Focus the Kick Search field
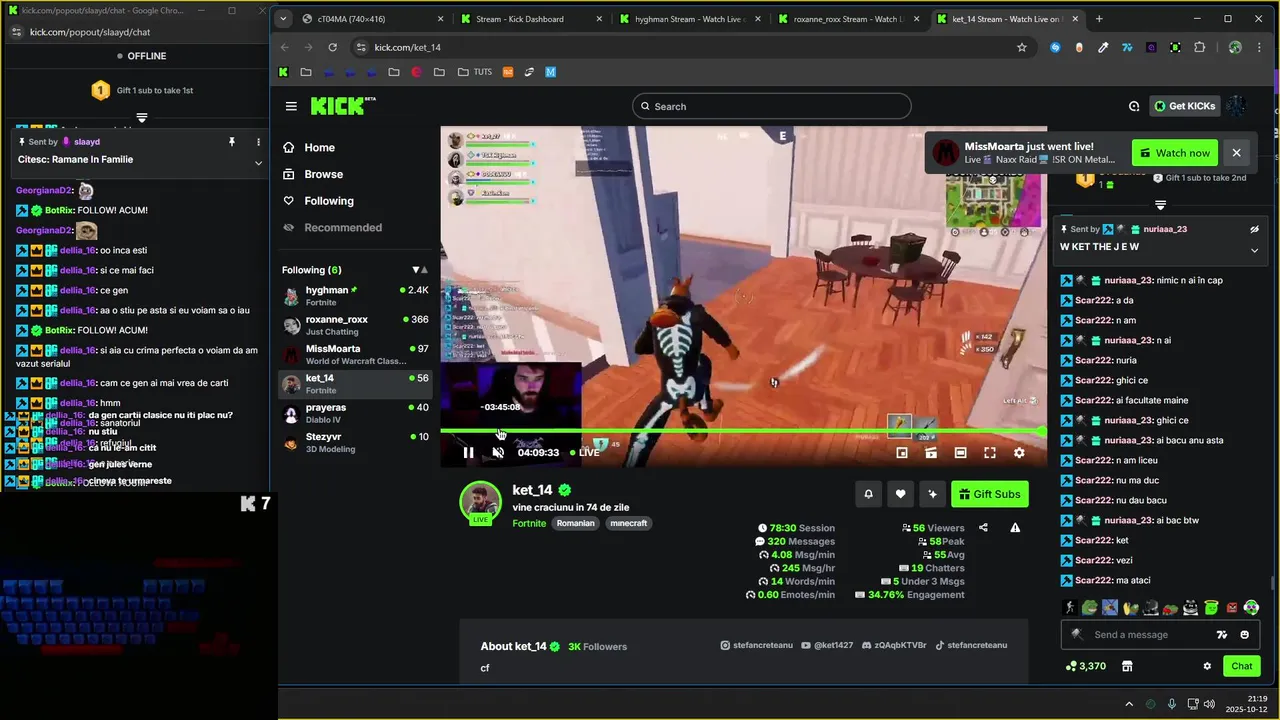The height and width of the screenshot is (720, 1280). 771,106
